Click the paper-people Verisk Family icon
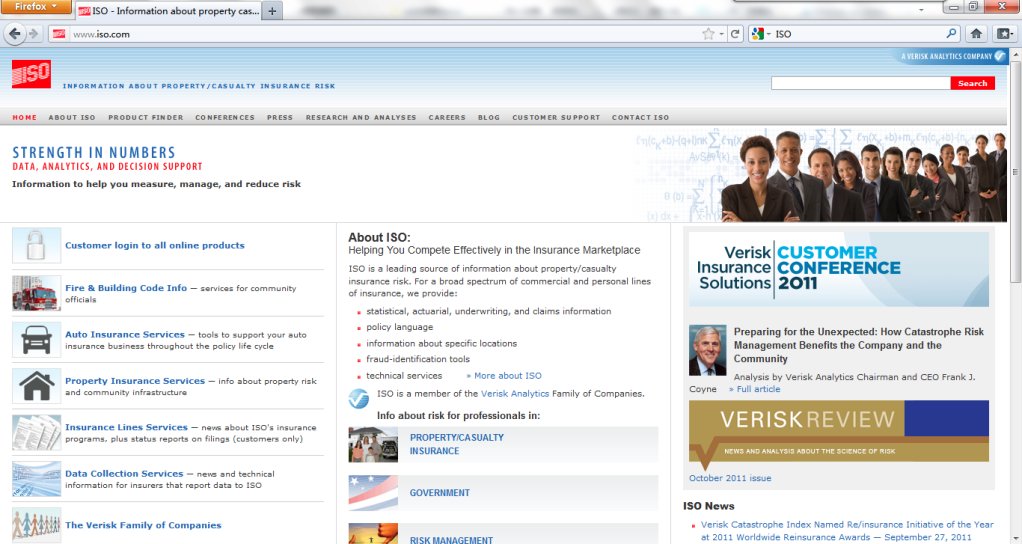Screen dimensions: 1022x544 (x=36, y=525)
